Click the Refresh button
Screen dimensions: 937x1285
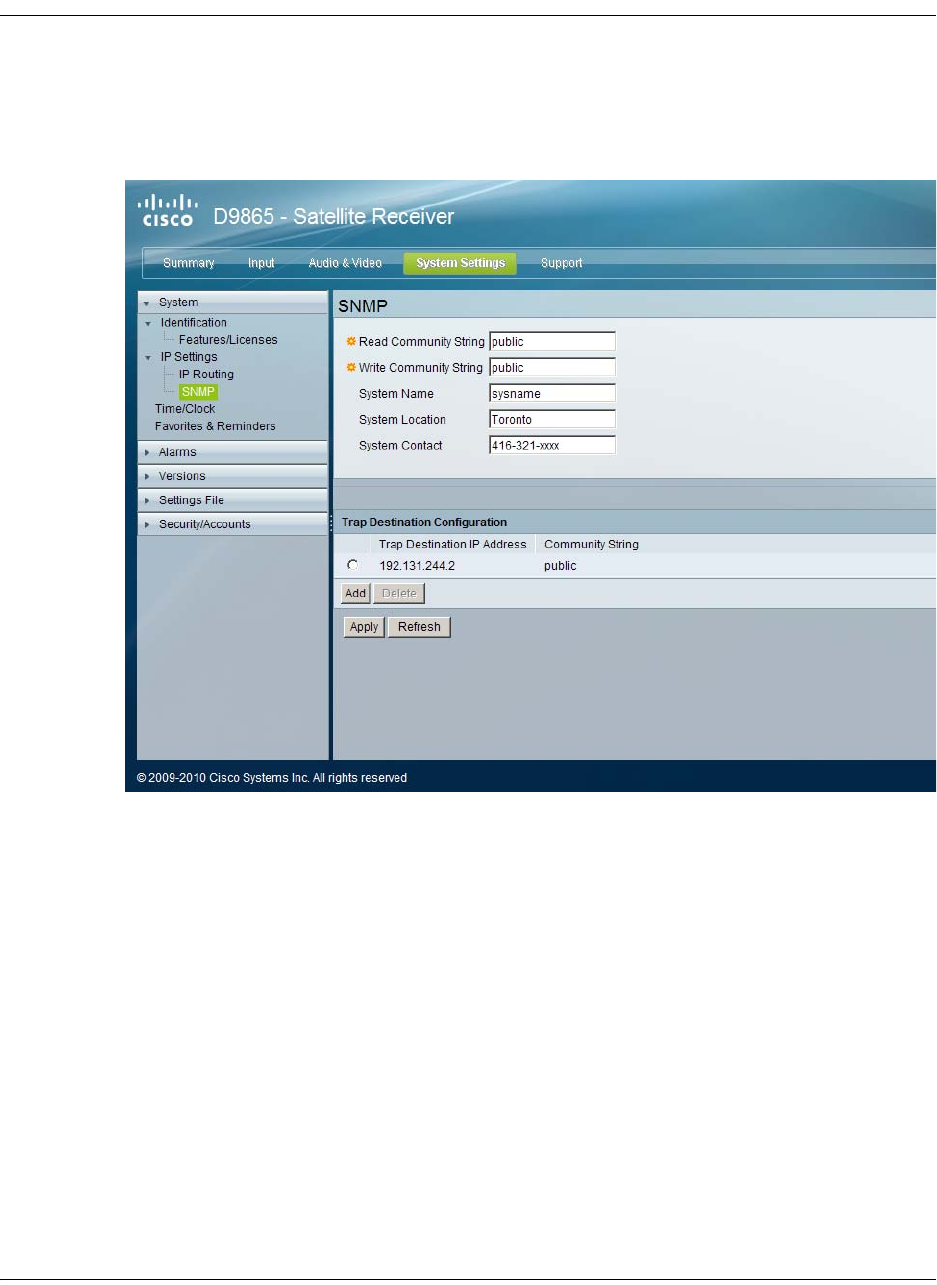[419, 627]
